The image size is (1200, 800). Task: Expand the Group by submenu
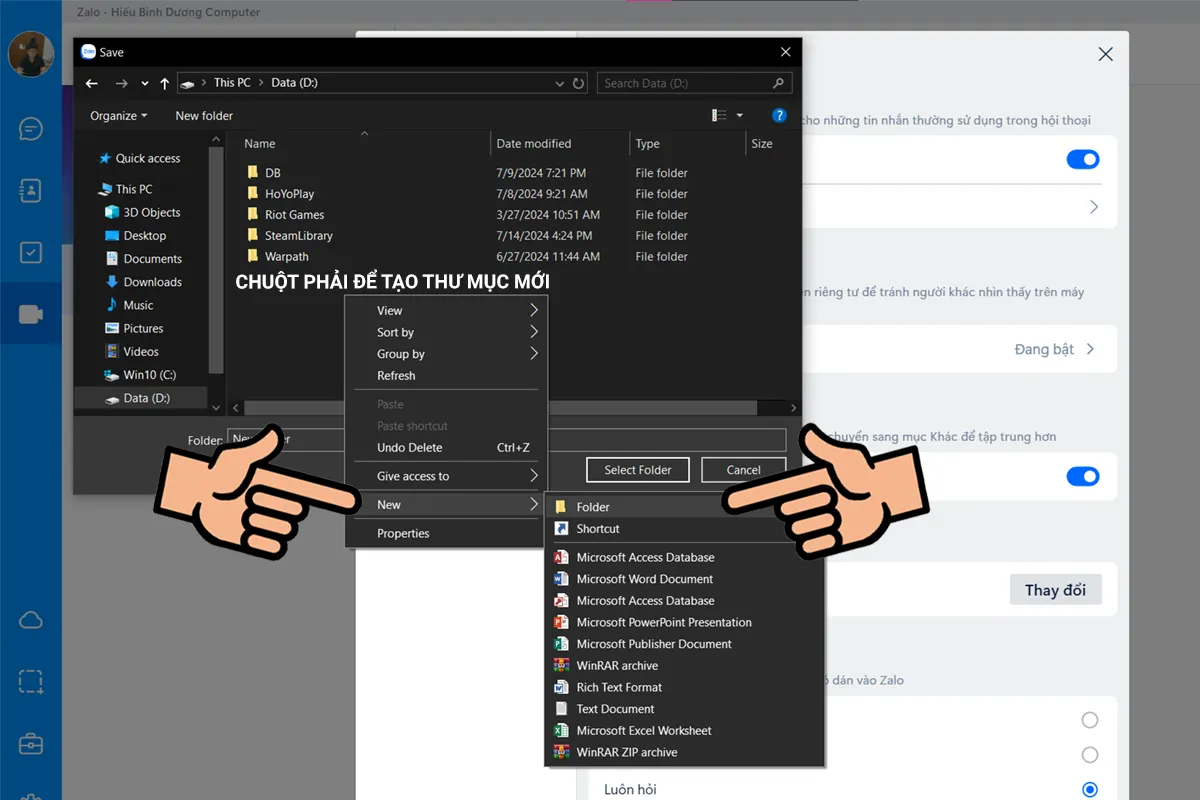(x=446, y=354)
